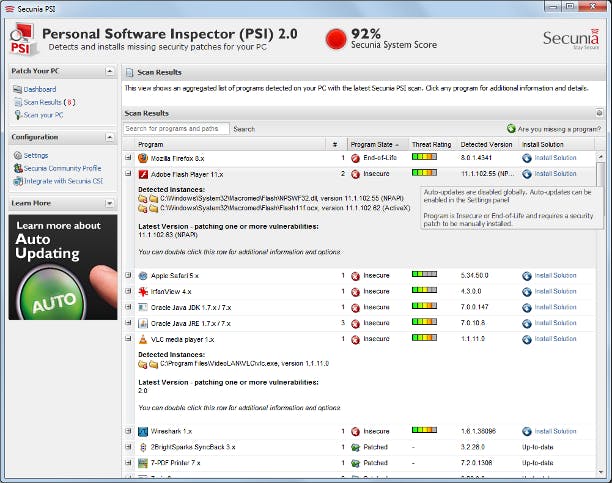Image resolution: width=612 pixels, height=483 pixels.
Task: Start Scan your PC from sidebar
Action: point(43,115)
